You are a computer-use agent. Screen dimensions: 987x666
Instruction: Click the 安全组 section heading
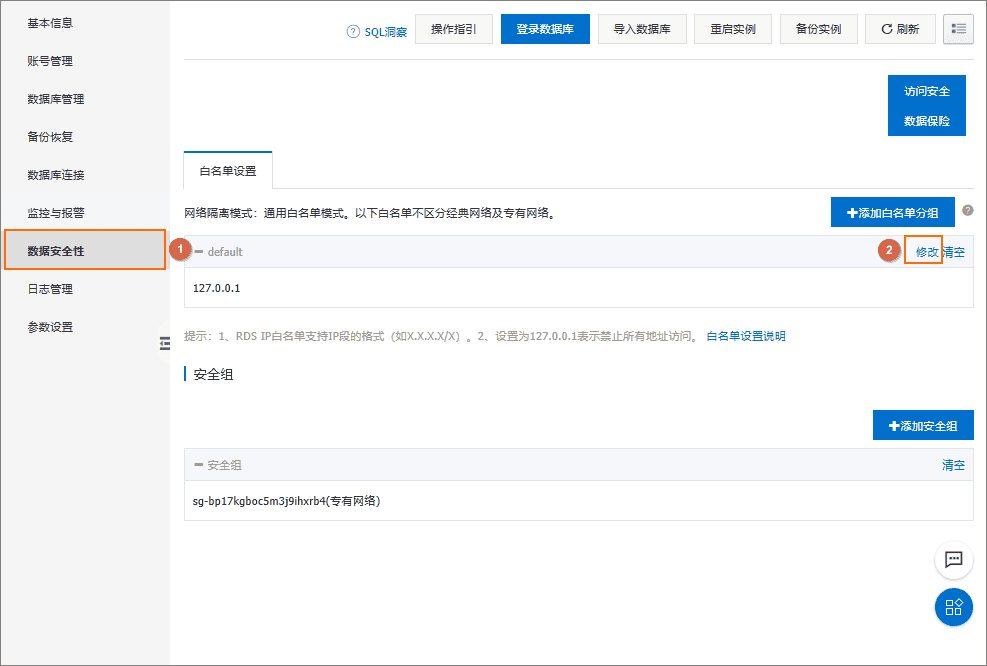coord(213,374)
